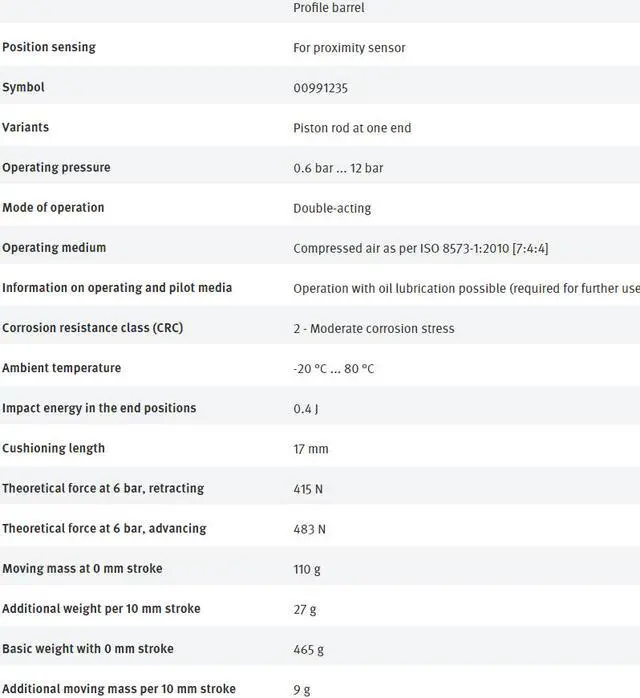Click the compressed air ISO 8573-1:2010 value
Screen dimensions: 640x698
point(420,248)
